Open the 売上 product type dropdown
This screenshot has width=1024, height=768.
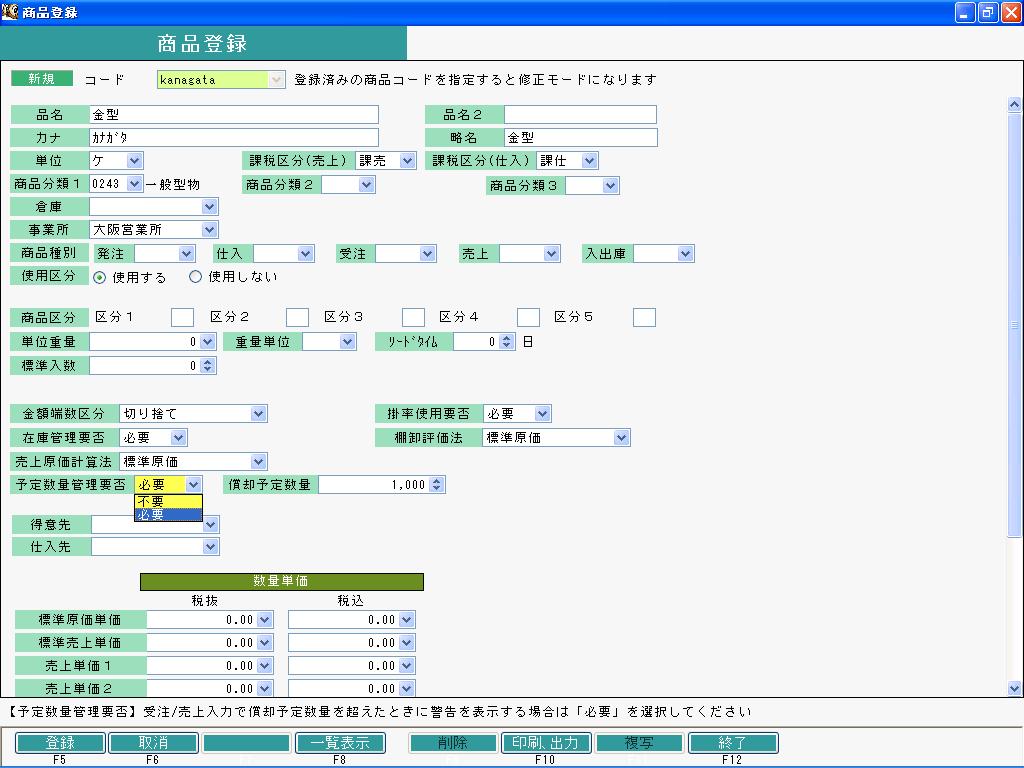click(x=552, y=253)
